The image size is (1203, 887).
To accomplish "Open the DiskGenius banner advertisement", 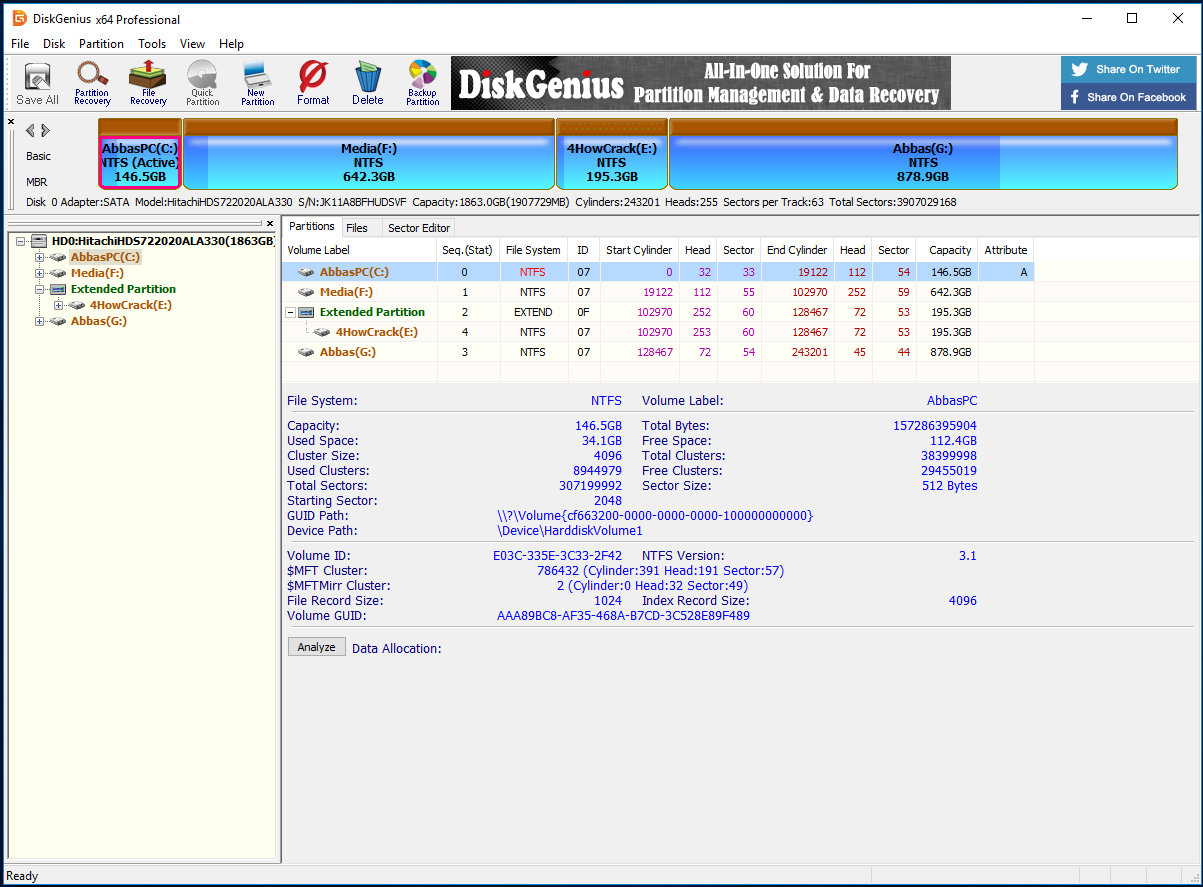I will coord(700,83).
